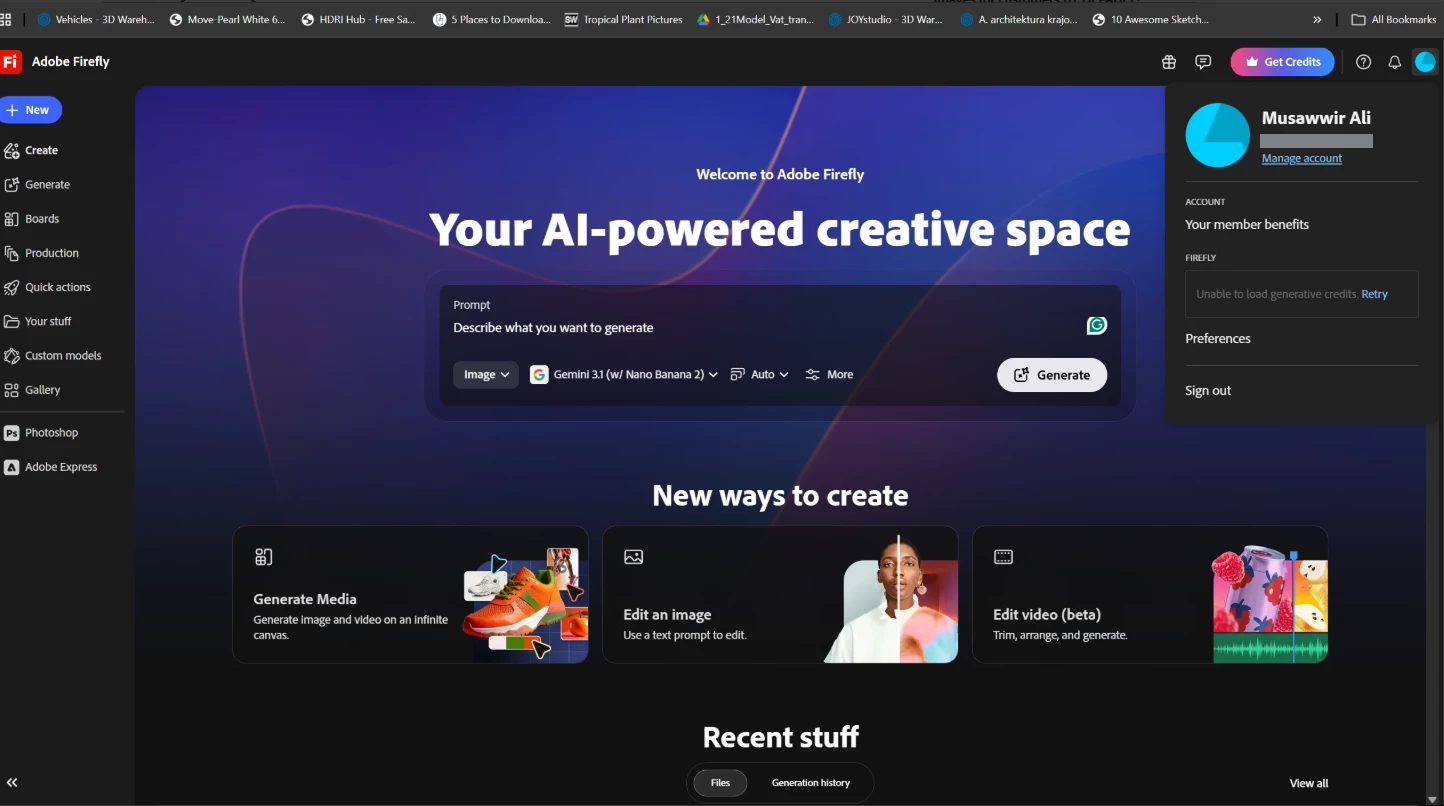The height and width of the screenshot is (806, 1444).
Task: Click the View all link
Action: pos(1309,784)
